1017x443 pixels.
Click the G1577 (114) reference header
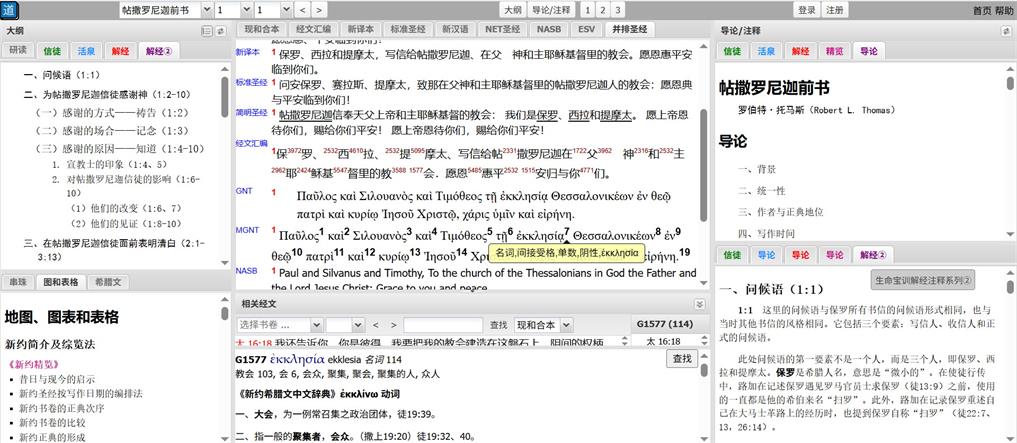pos(662,324)
